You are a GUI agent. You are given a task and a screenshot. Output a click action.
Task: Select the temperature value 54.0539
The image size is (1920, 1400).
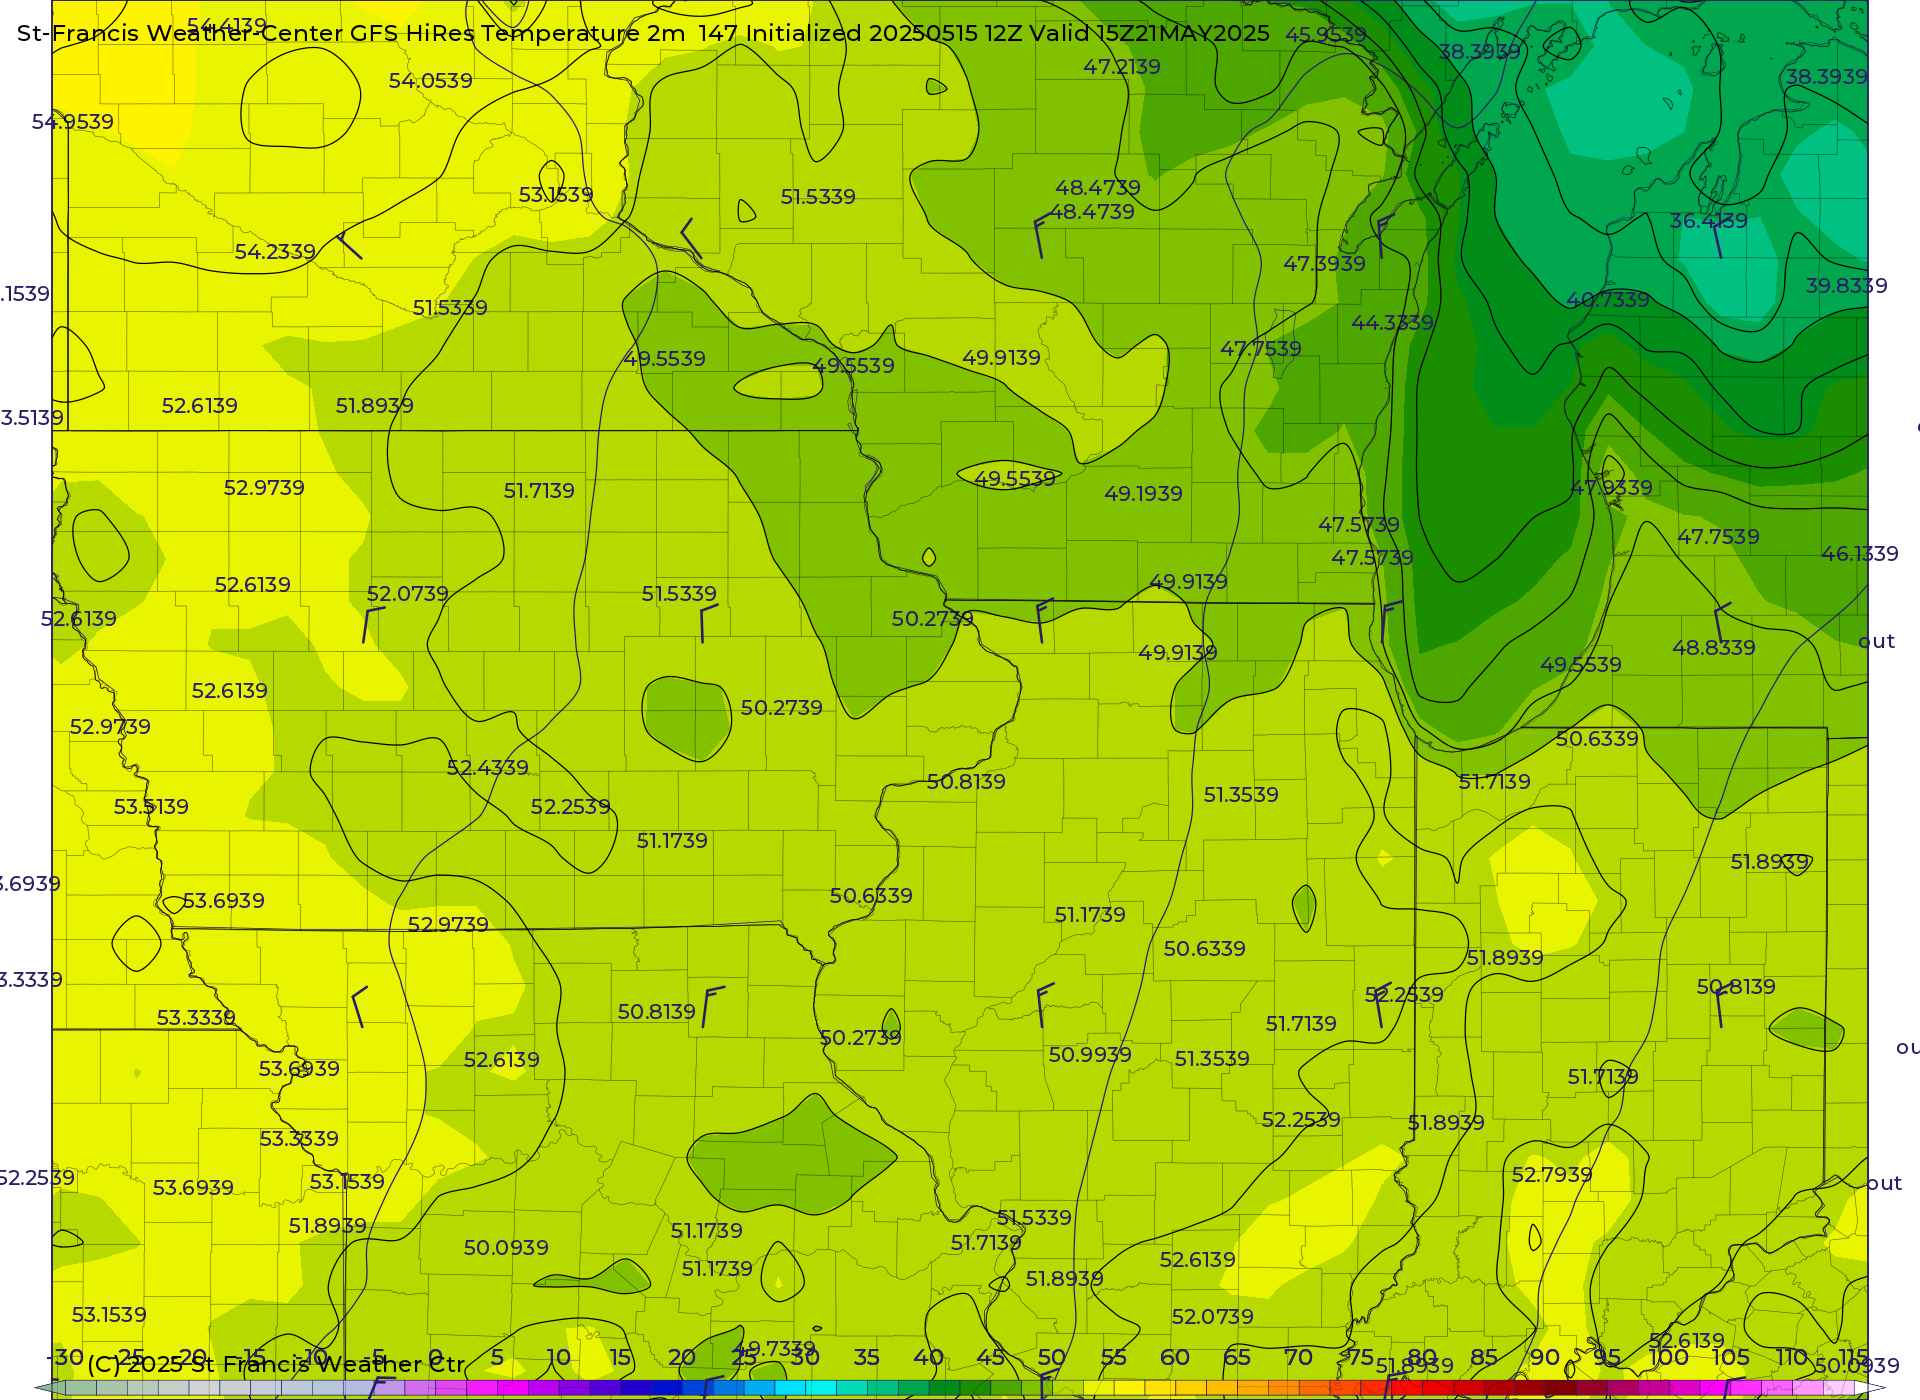coord(430,80)
